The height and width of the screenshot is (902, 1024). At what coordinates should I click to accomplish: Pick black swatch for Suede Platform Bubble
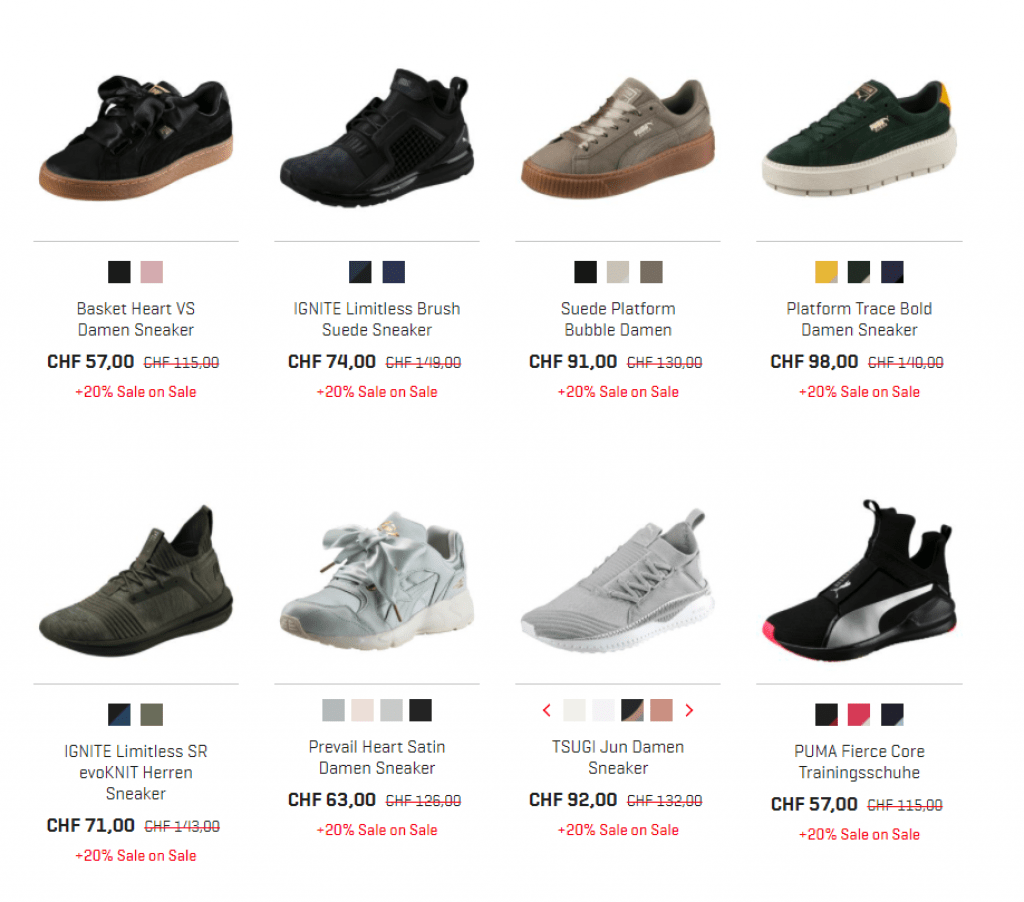tap(585, 272)
